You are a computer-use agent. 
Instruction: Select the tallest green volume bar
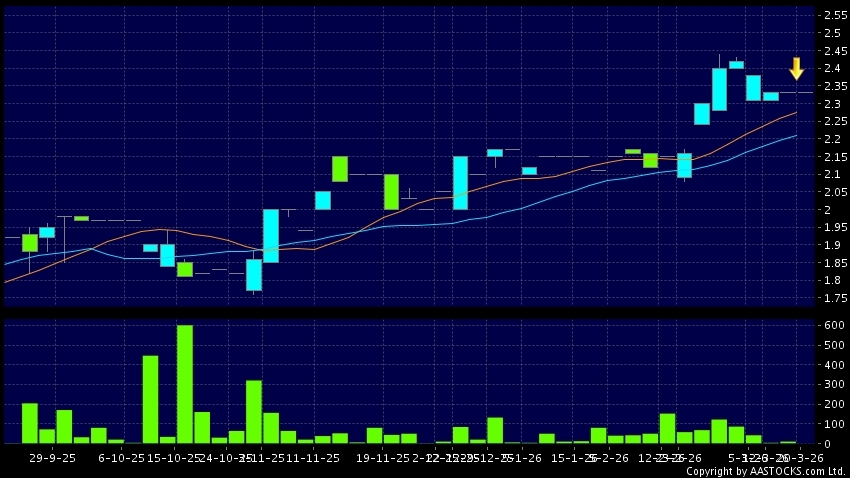(x=184, y=383)
